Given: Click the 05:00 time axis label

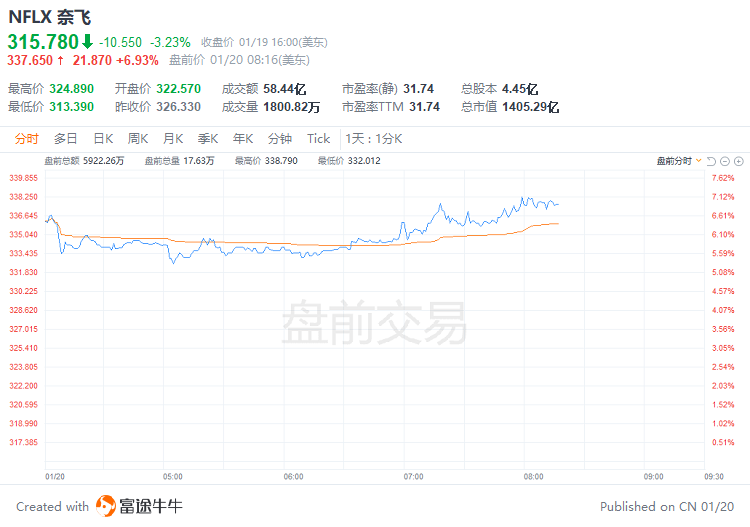Looking at the screenshot, I should click(173, 476).
